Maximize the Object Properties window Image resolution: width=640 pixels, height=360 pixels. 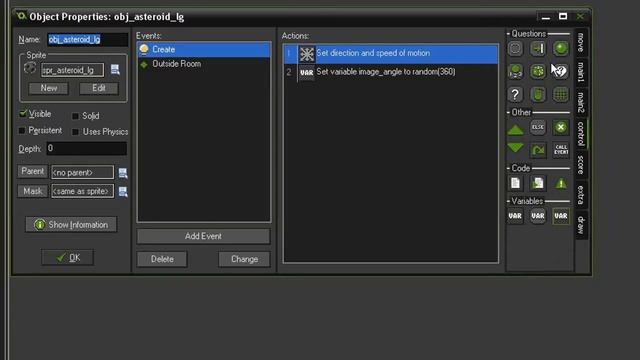(x=563, y=16)
